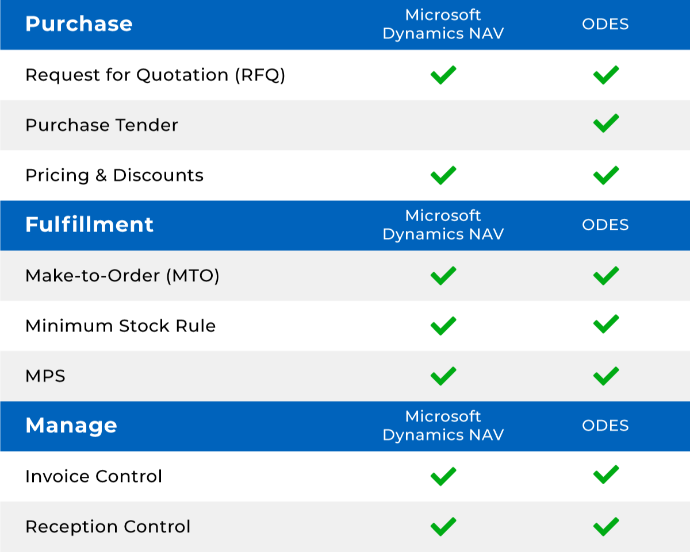
Task: Click Microsoft Dynamics NAV column in Purchase header
Action: coord(443,24)
